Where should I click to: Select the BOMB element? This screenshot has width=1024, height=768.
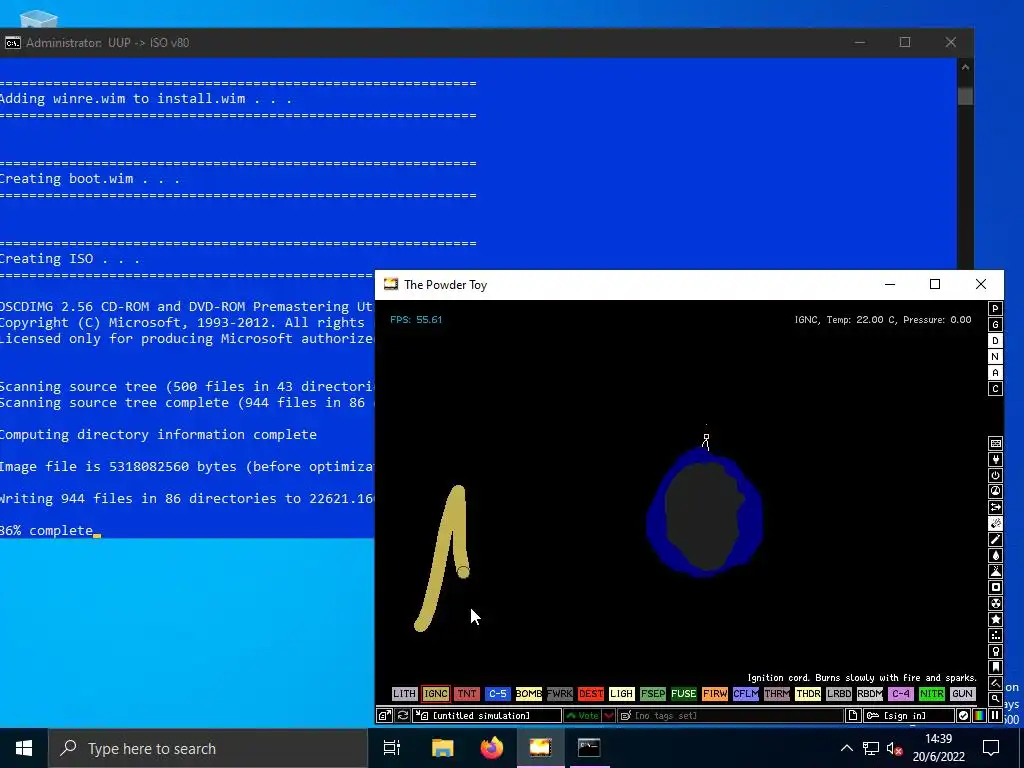click(528, 694)
